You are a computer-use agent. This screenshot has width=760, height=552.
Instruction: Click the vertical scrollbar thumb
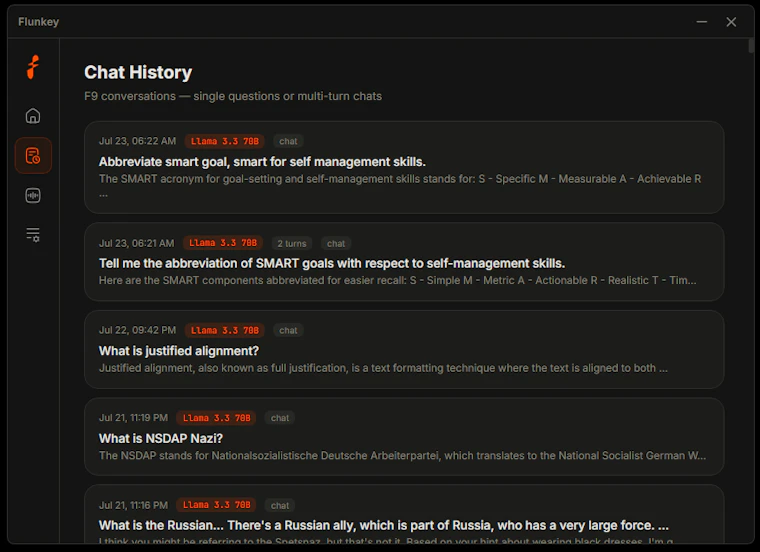point(751,46)
